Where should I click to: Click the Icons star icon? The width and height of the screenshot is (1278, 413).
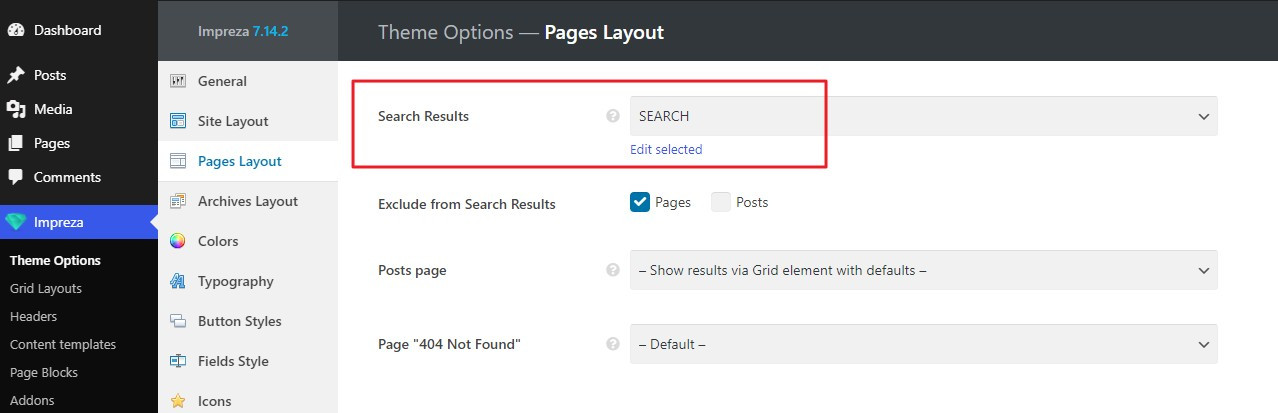click(178, 401)
